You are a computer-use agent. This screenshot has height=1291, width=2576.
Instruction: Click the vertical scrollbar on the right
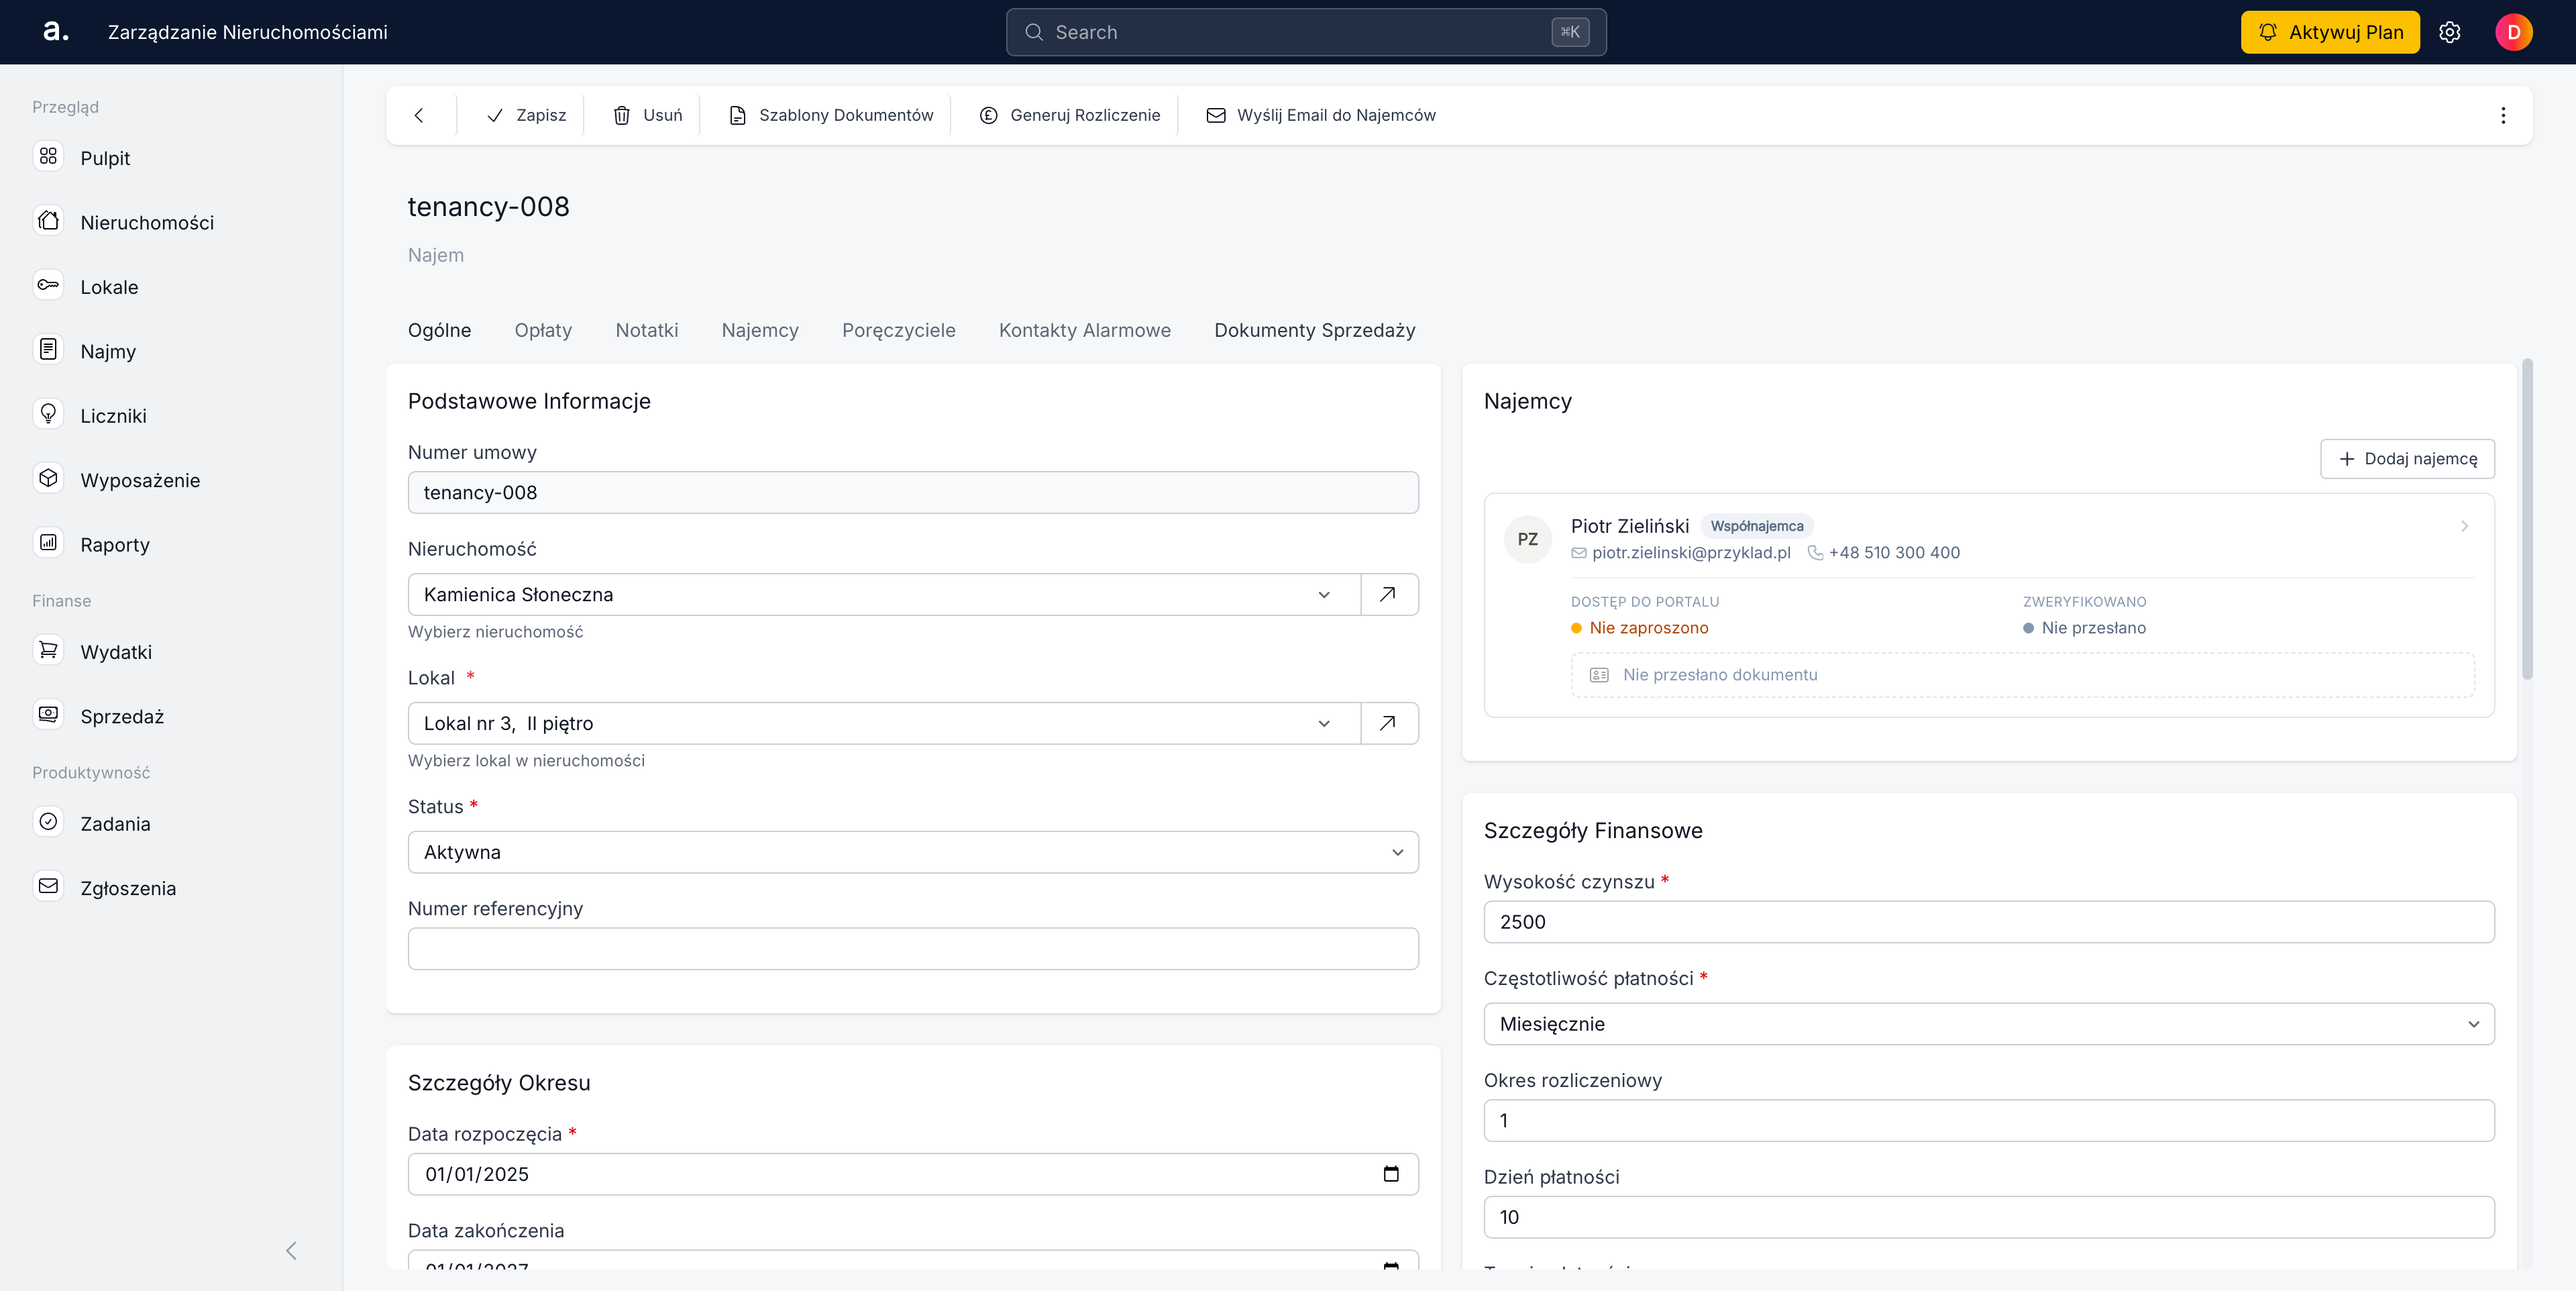[2527, 520]
